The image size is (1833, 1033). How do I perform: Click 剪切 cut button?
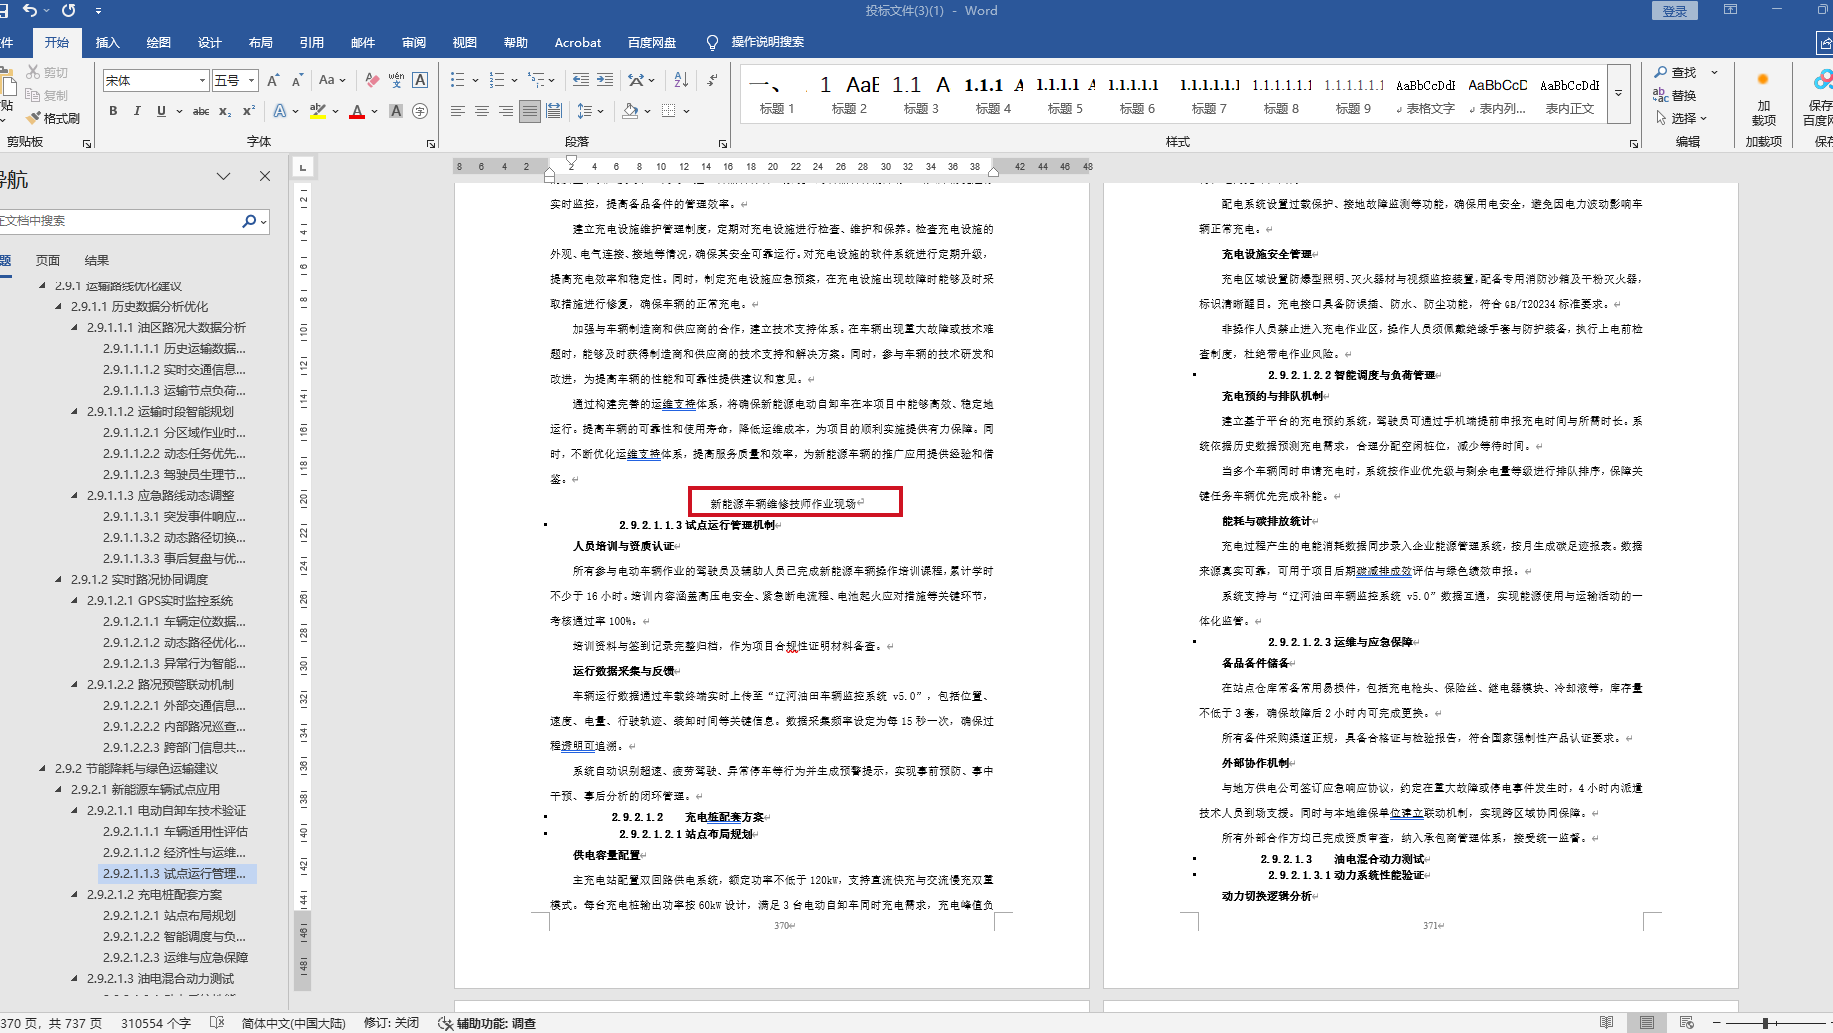point(47,72)
